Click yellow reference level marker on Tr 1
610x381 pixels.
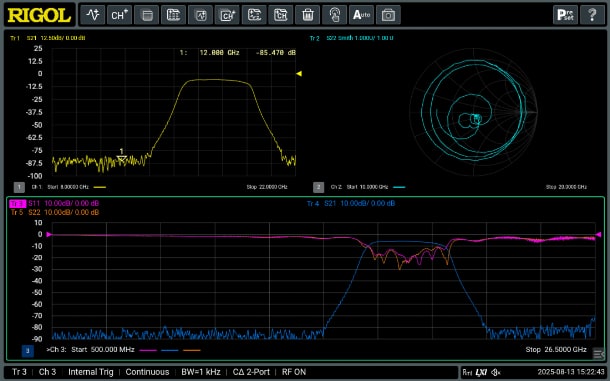299,74
